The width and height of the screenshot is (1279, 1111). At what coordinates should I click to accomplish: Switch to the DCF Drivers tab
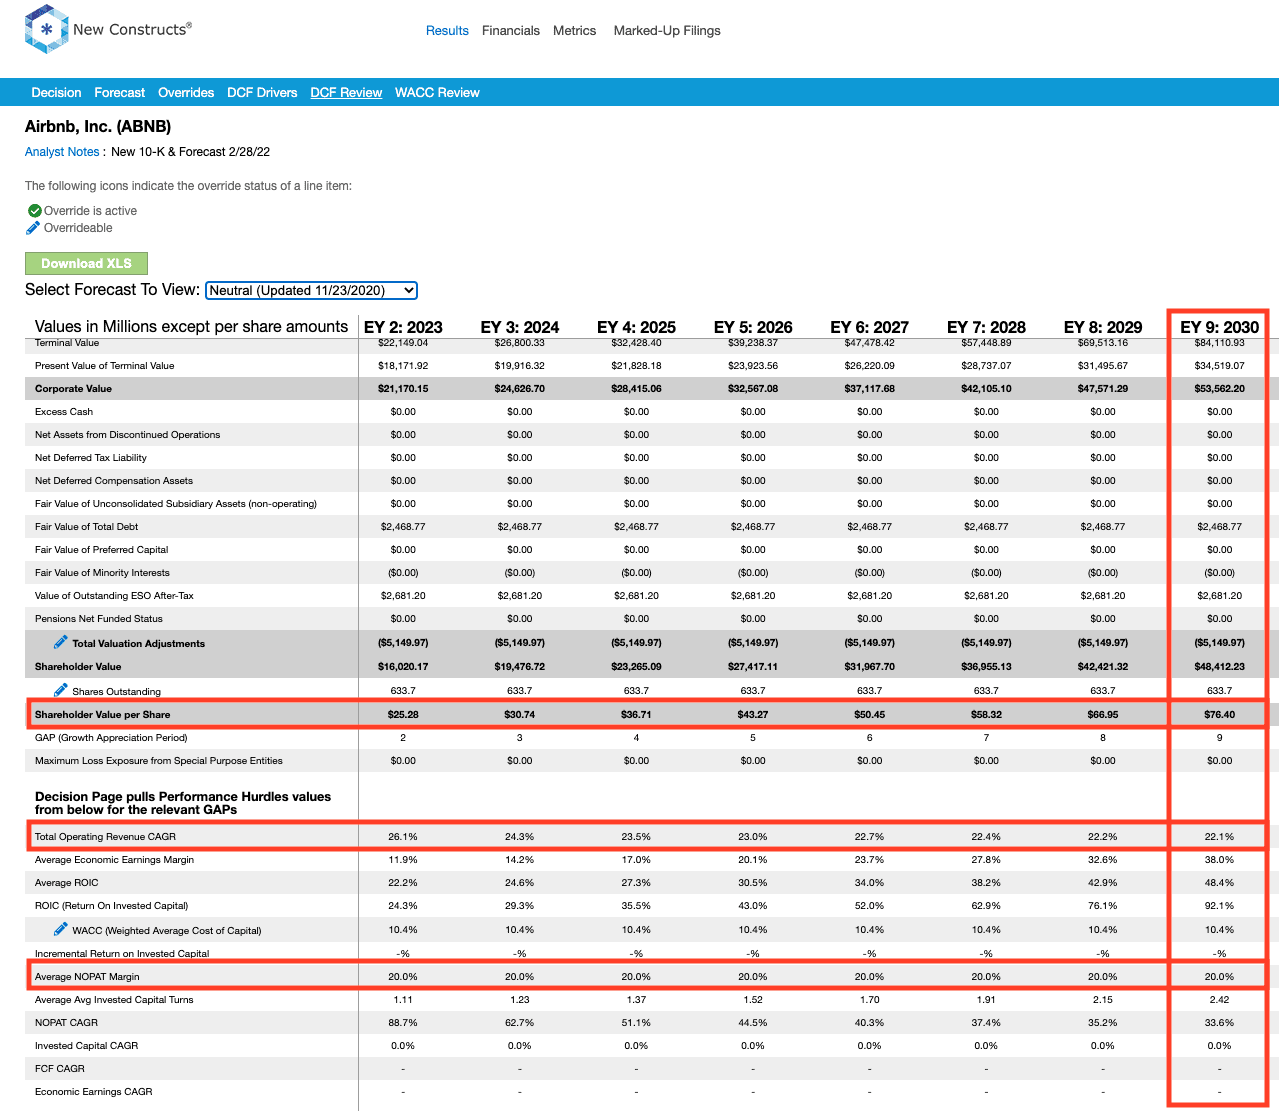point(262,92)
